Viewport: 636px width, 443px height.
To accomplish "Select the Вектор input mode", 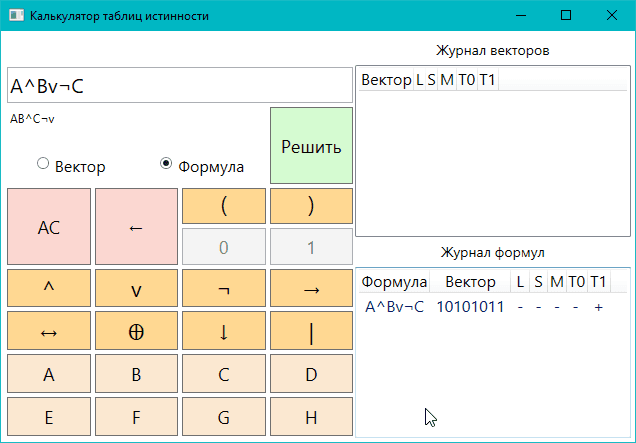I will click(43, 164).
